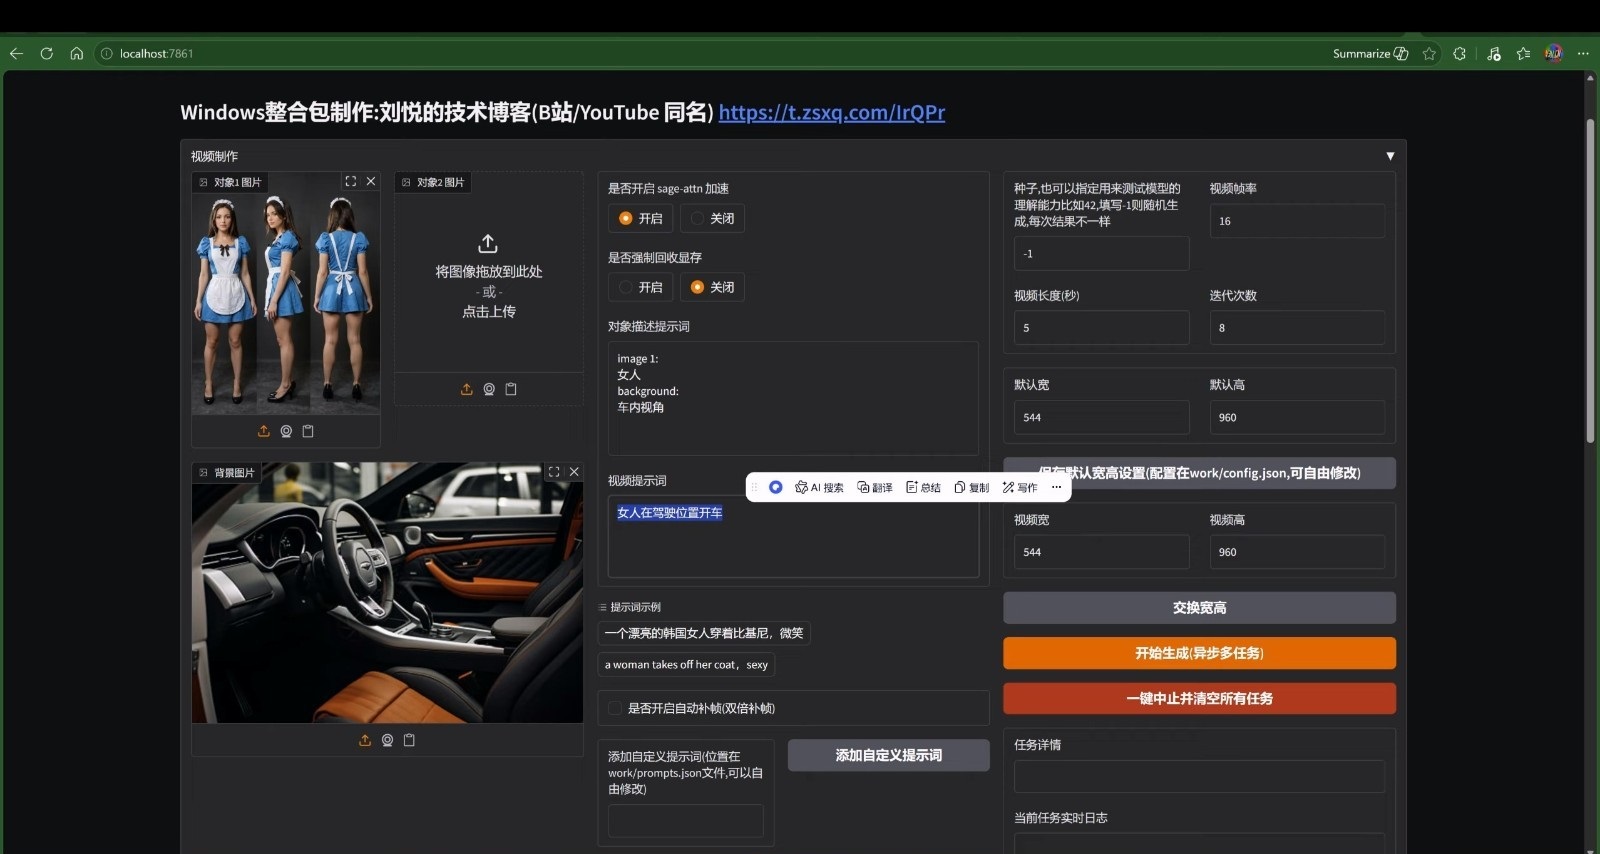Screen dimensions: 1600x854
Task: Click webcam icon under 对象2 图片
Action: click(489, 389)
